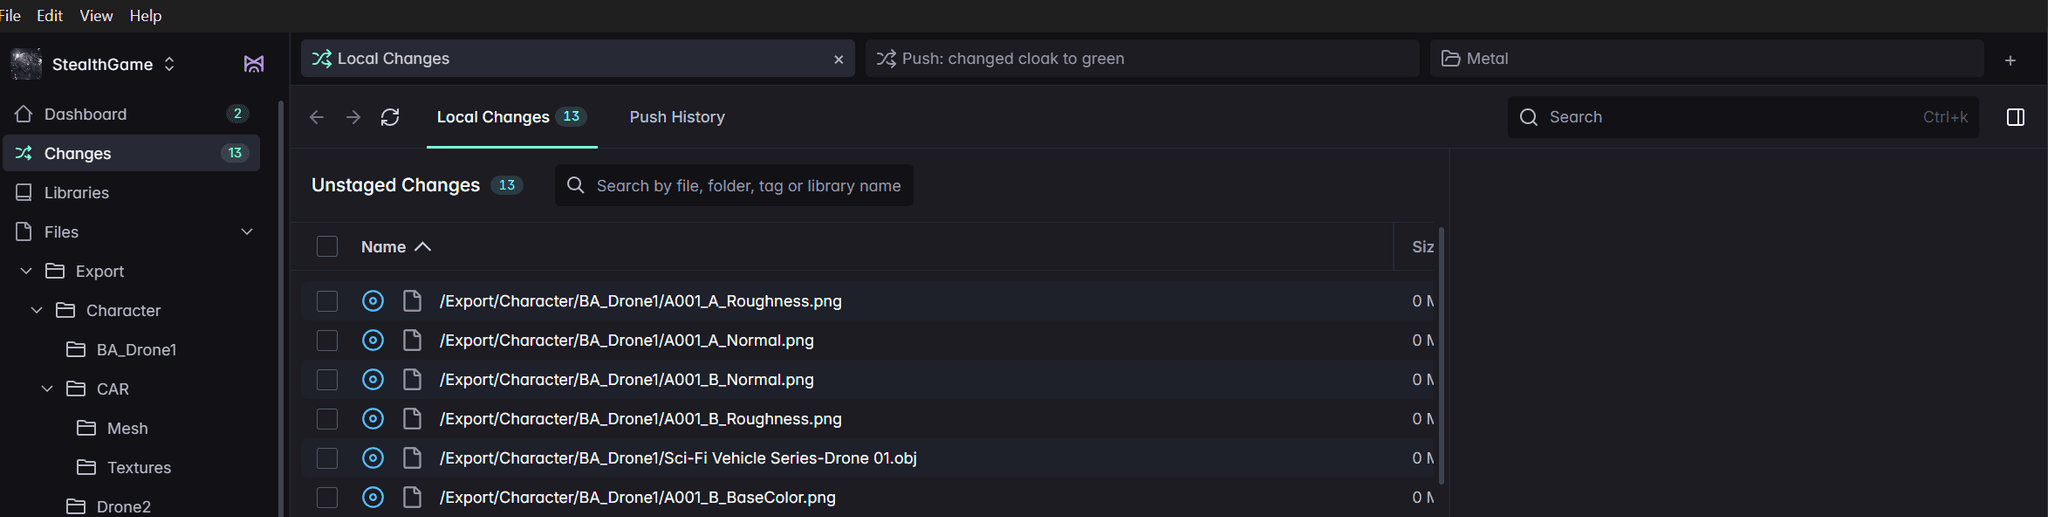Screen dimensions: 2048x517
Task: Go back with the left arrow icon
Action: click(317, 117)
